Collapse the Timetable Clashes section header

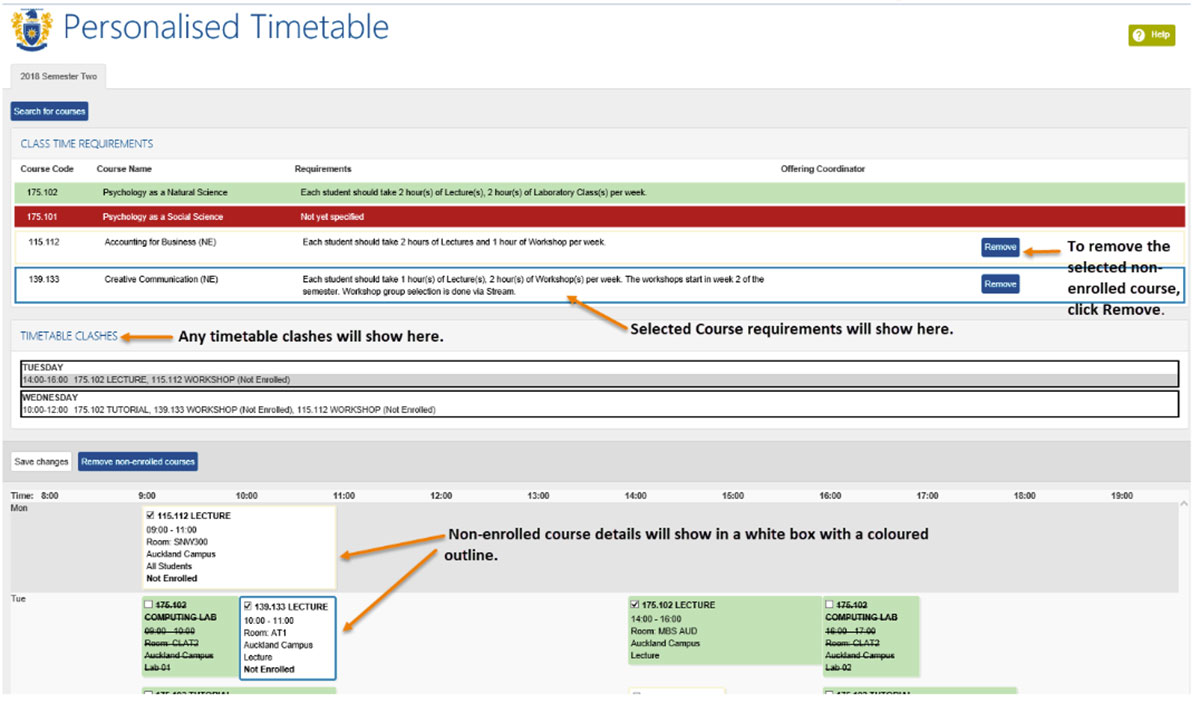69,336
